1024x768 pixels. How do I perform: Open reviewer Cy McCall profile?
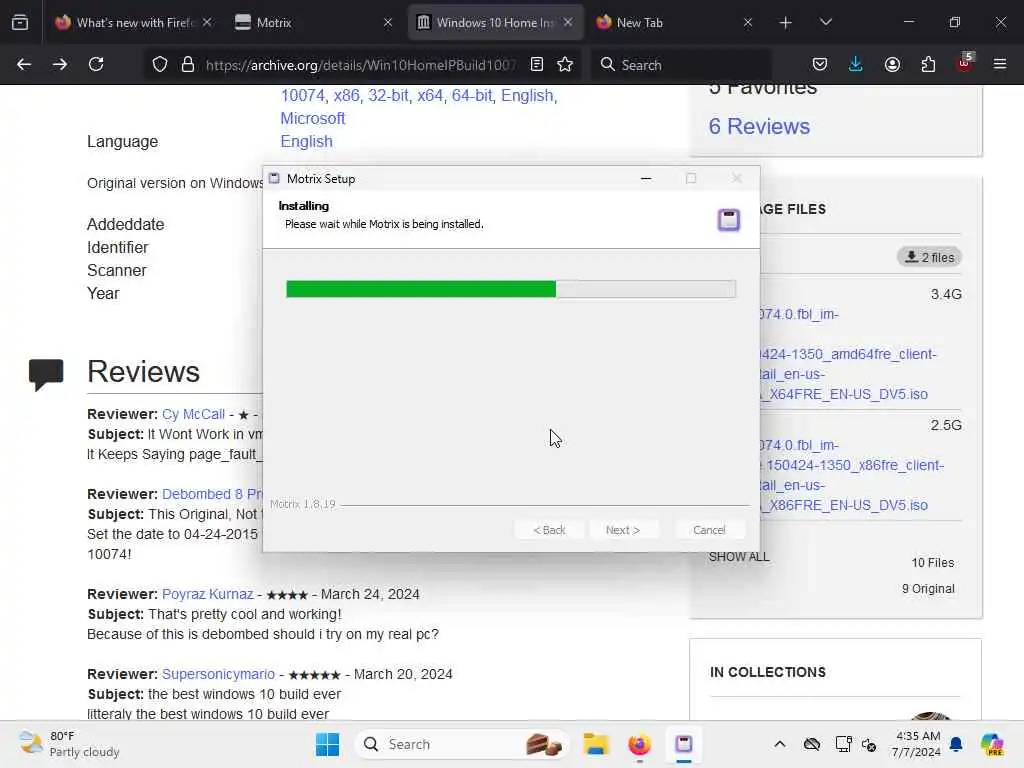pyautogui.click(x=193, y=415)
